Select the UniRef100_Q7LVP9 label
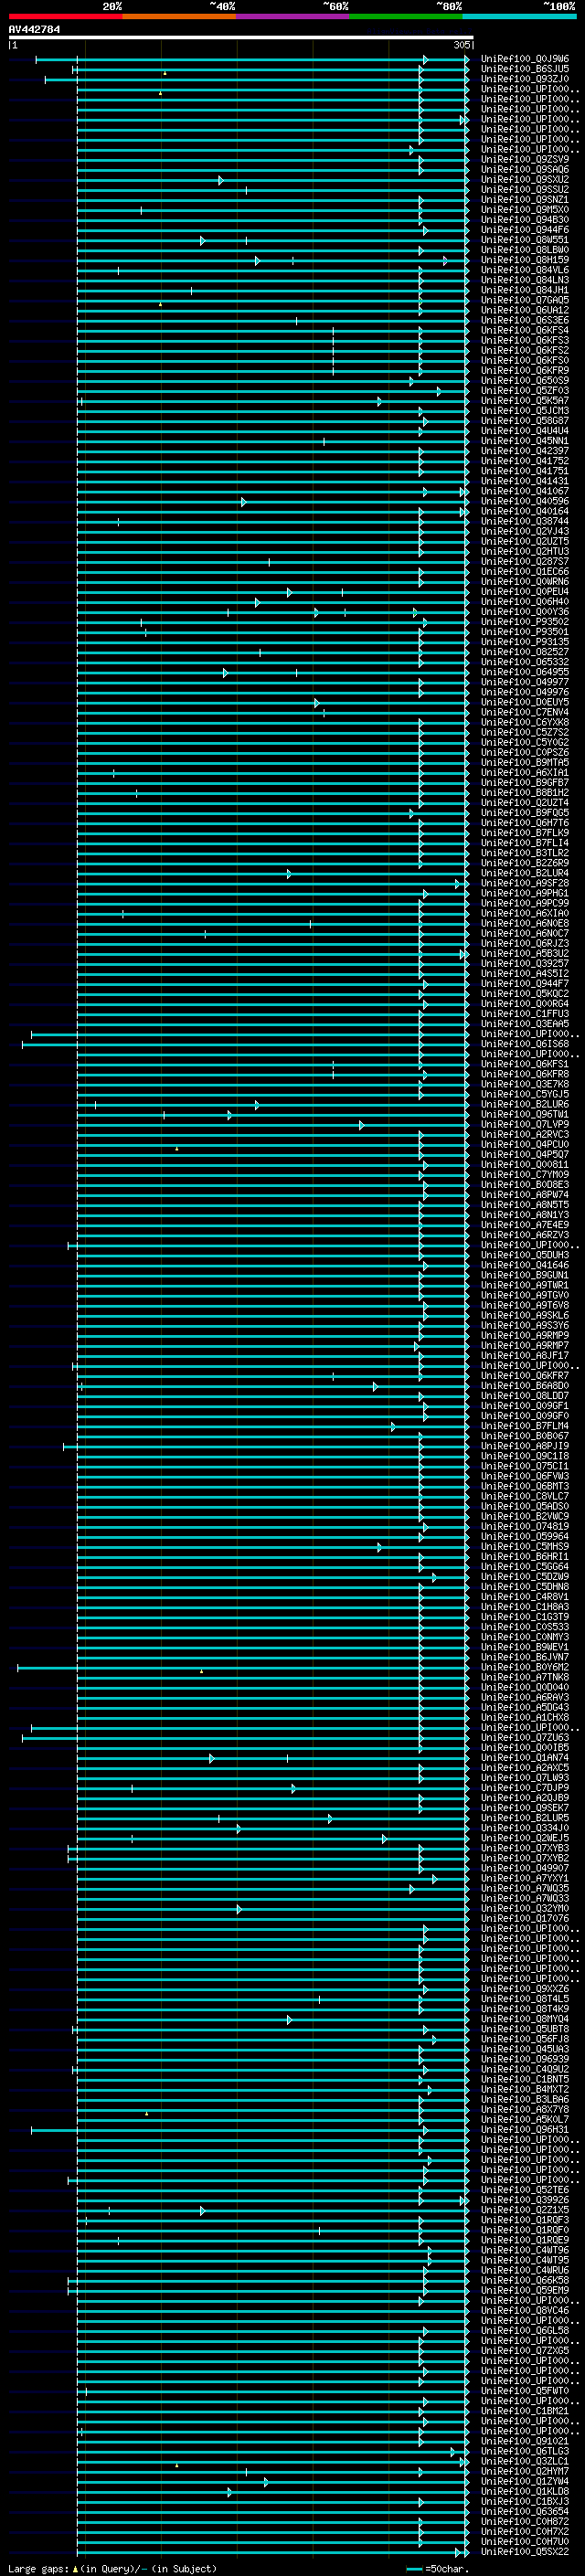This screenshot has width=585, height=2576. click(x=525, y=1124)
